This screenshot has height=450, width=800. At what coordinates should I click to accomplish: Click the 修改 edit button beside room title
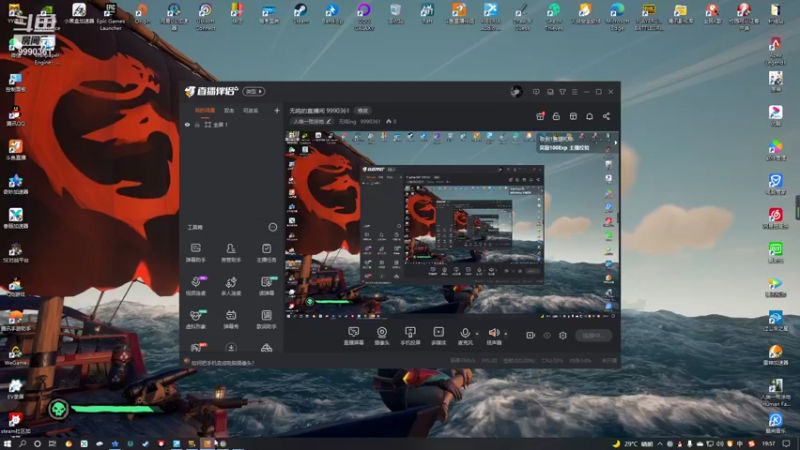click(x=362, y=111)
